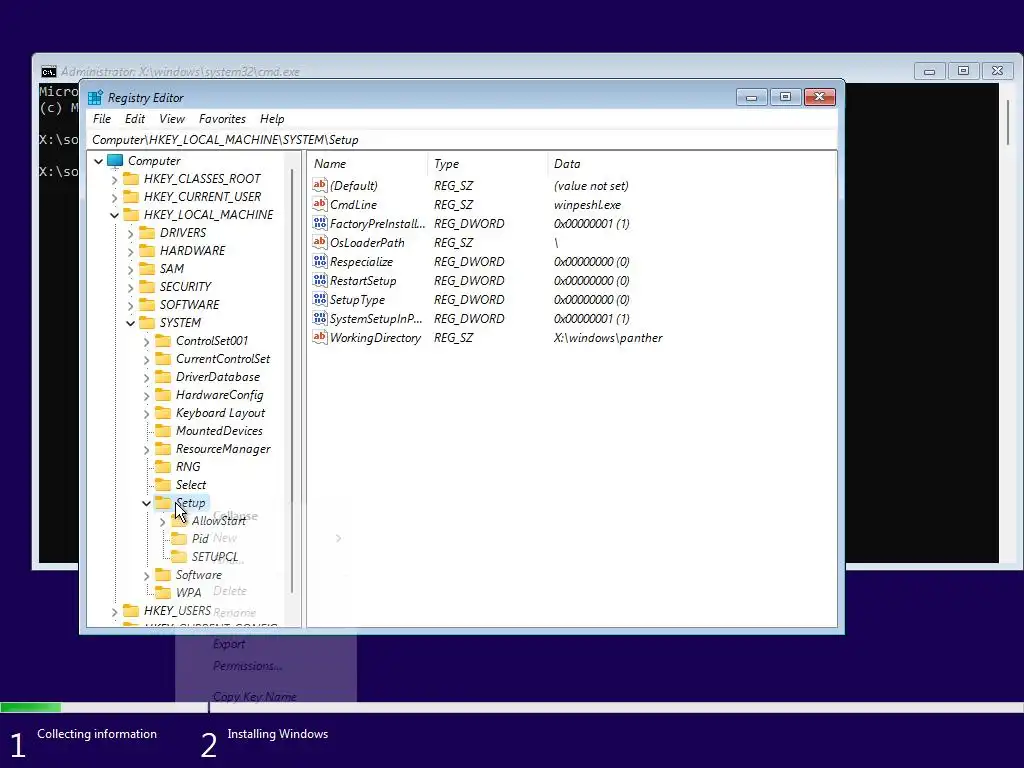Expand the CurrentControlSet key
Image resolution: width=1024 pixels, height=768 pixels.
146,359
